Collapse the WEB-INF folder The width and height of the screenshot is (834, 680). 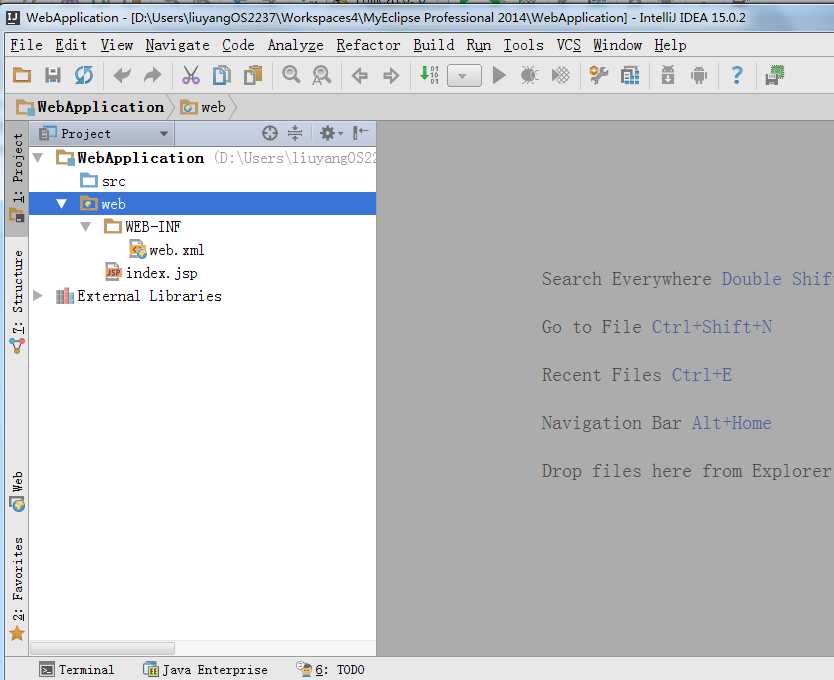click(86, 227)
